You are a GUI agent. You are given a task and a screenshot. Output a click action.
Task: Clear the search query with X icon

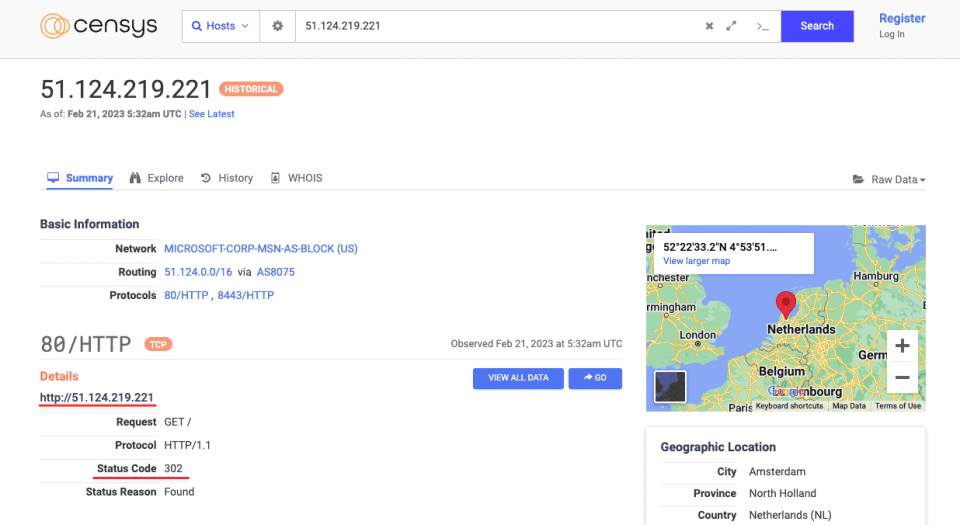pos(709,26)
